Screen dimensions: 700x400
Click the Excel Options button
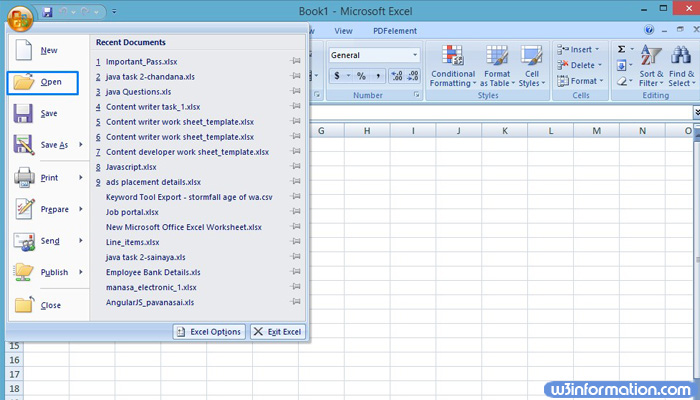click(209, 332)
